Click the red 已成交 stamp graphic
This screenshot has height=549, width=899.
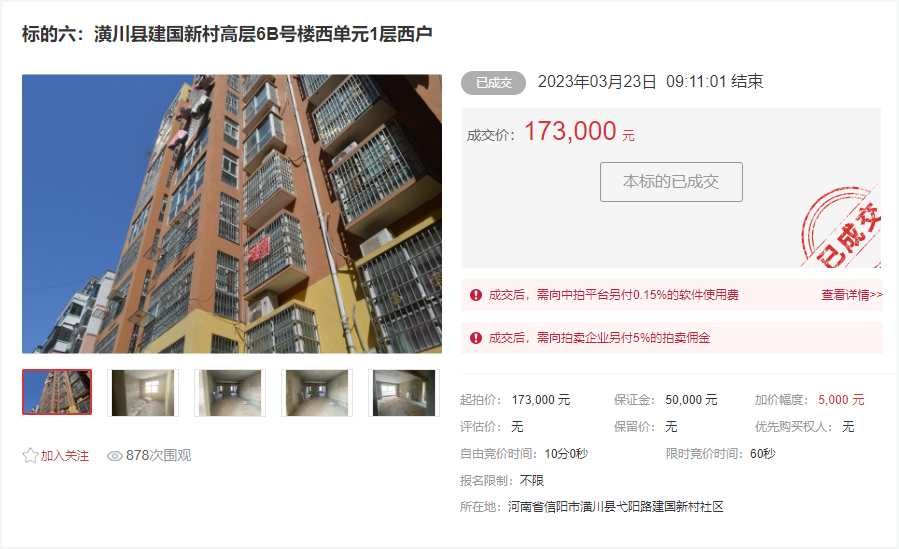click(841, 227)
